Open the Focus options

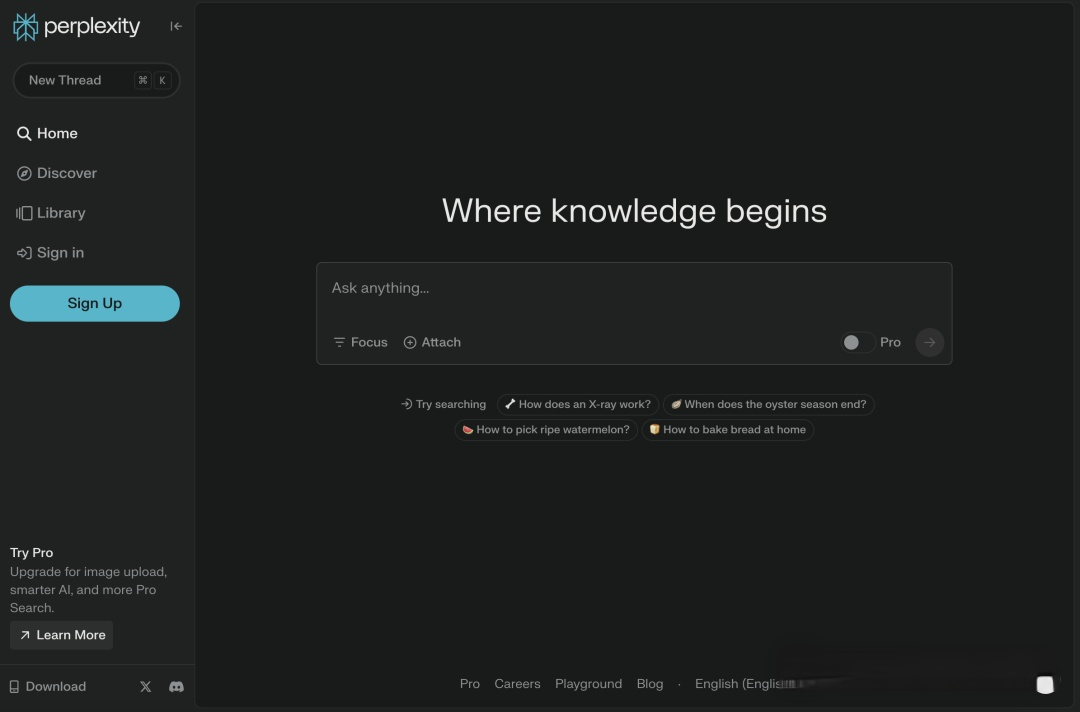coord(360,342)
